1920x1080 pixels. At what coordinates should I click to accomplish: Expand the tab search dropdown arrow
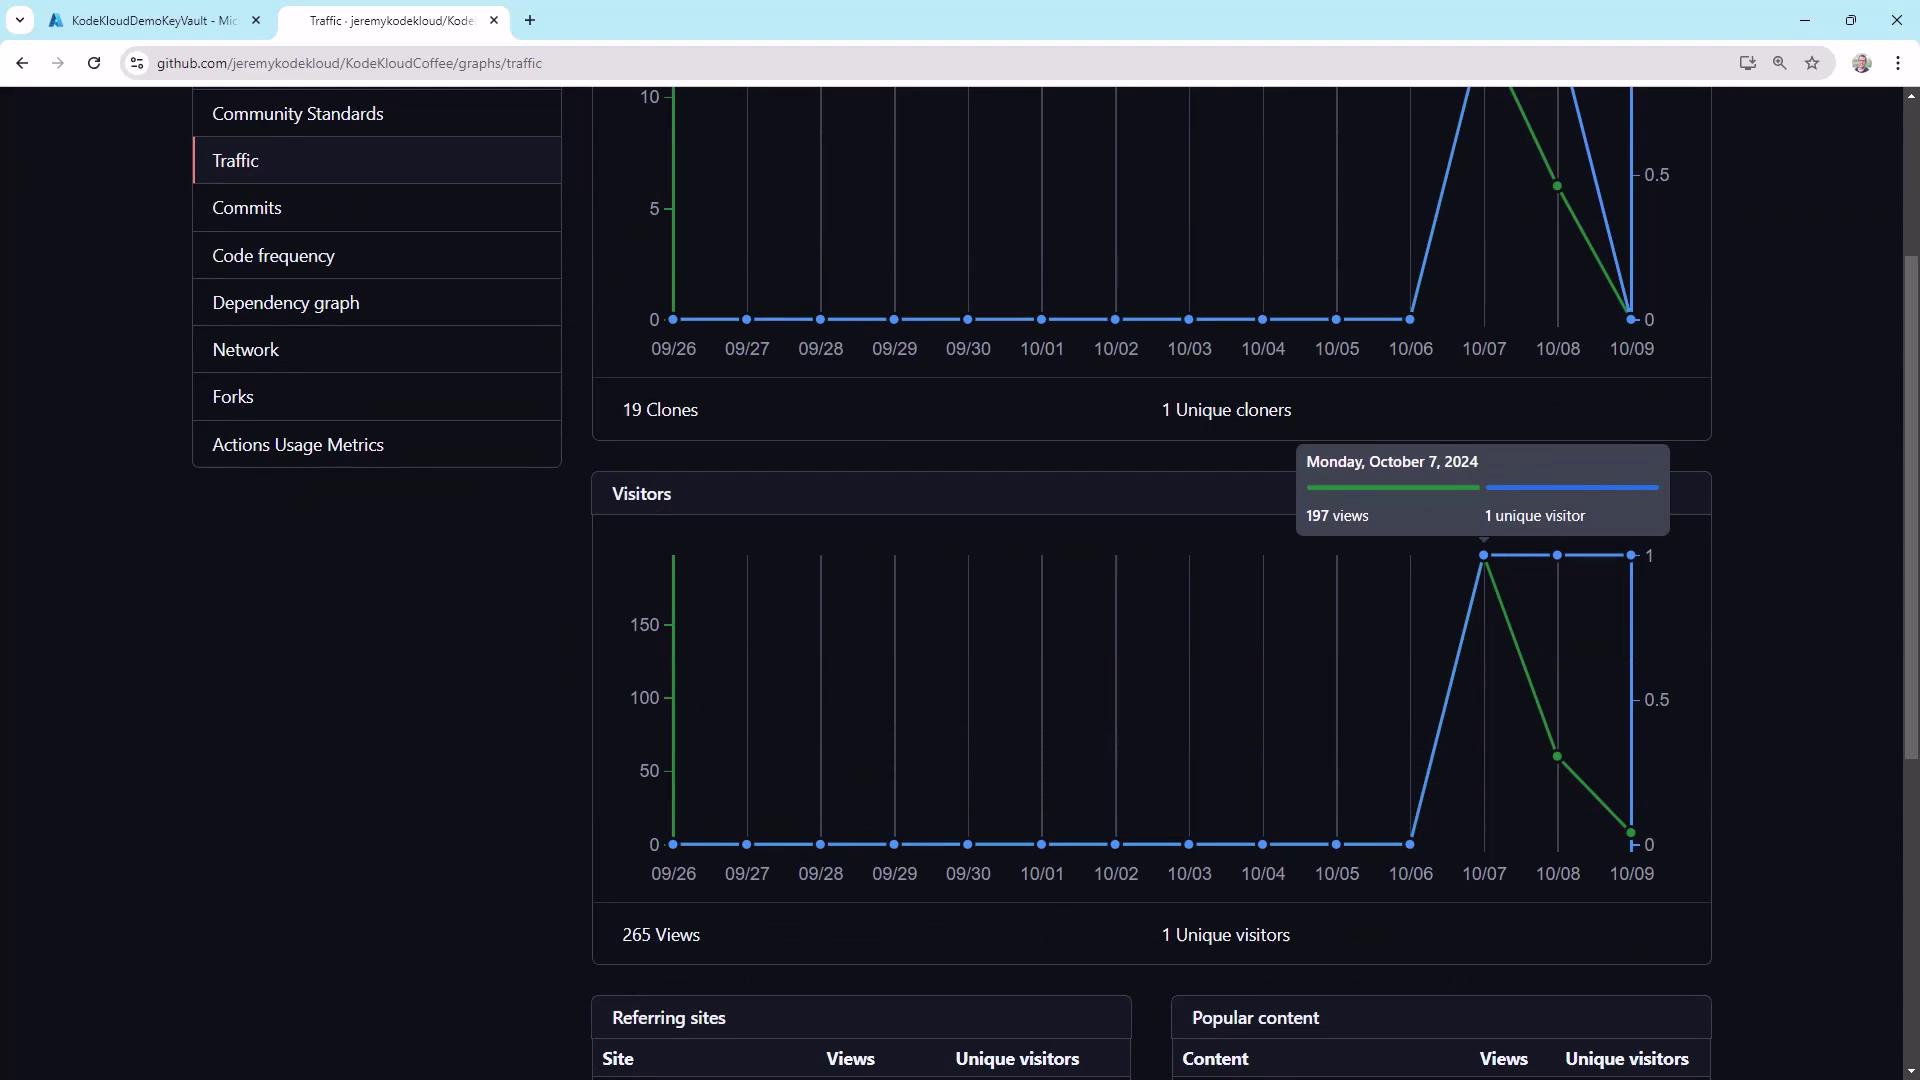pos(19,20)
